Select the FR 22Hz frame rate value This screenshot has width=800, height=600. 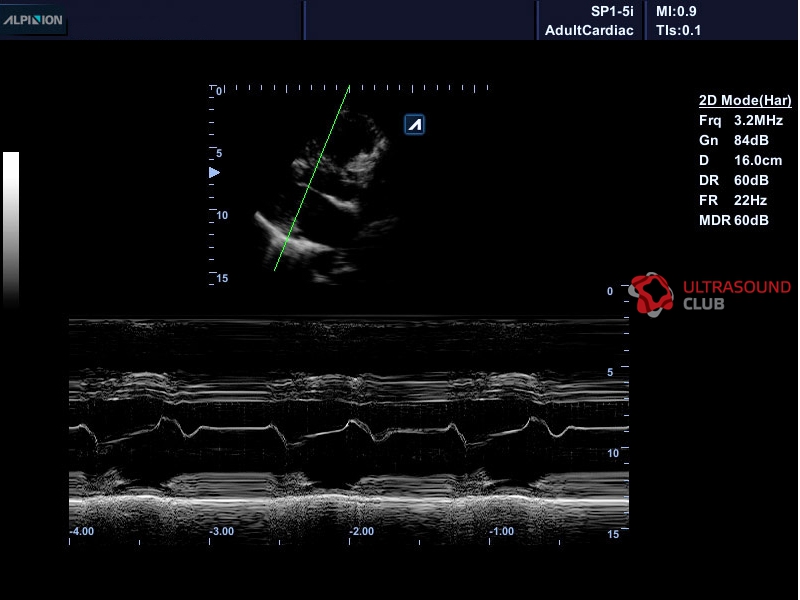[733, 200]
